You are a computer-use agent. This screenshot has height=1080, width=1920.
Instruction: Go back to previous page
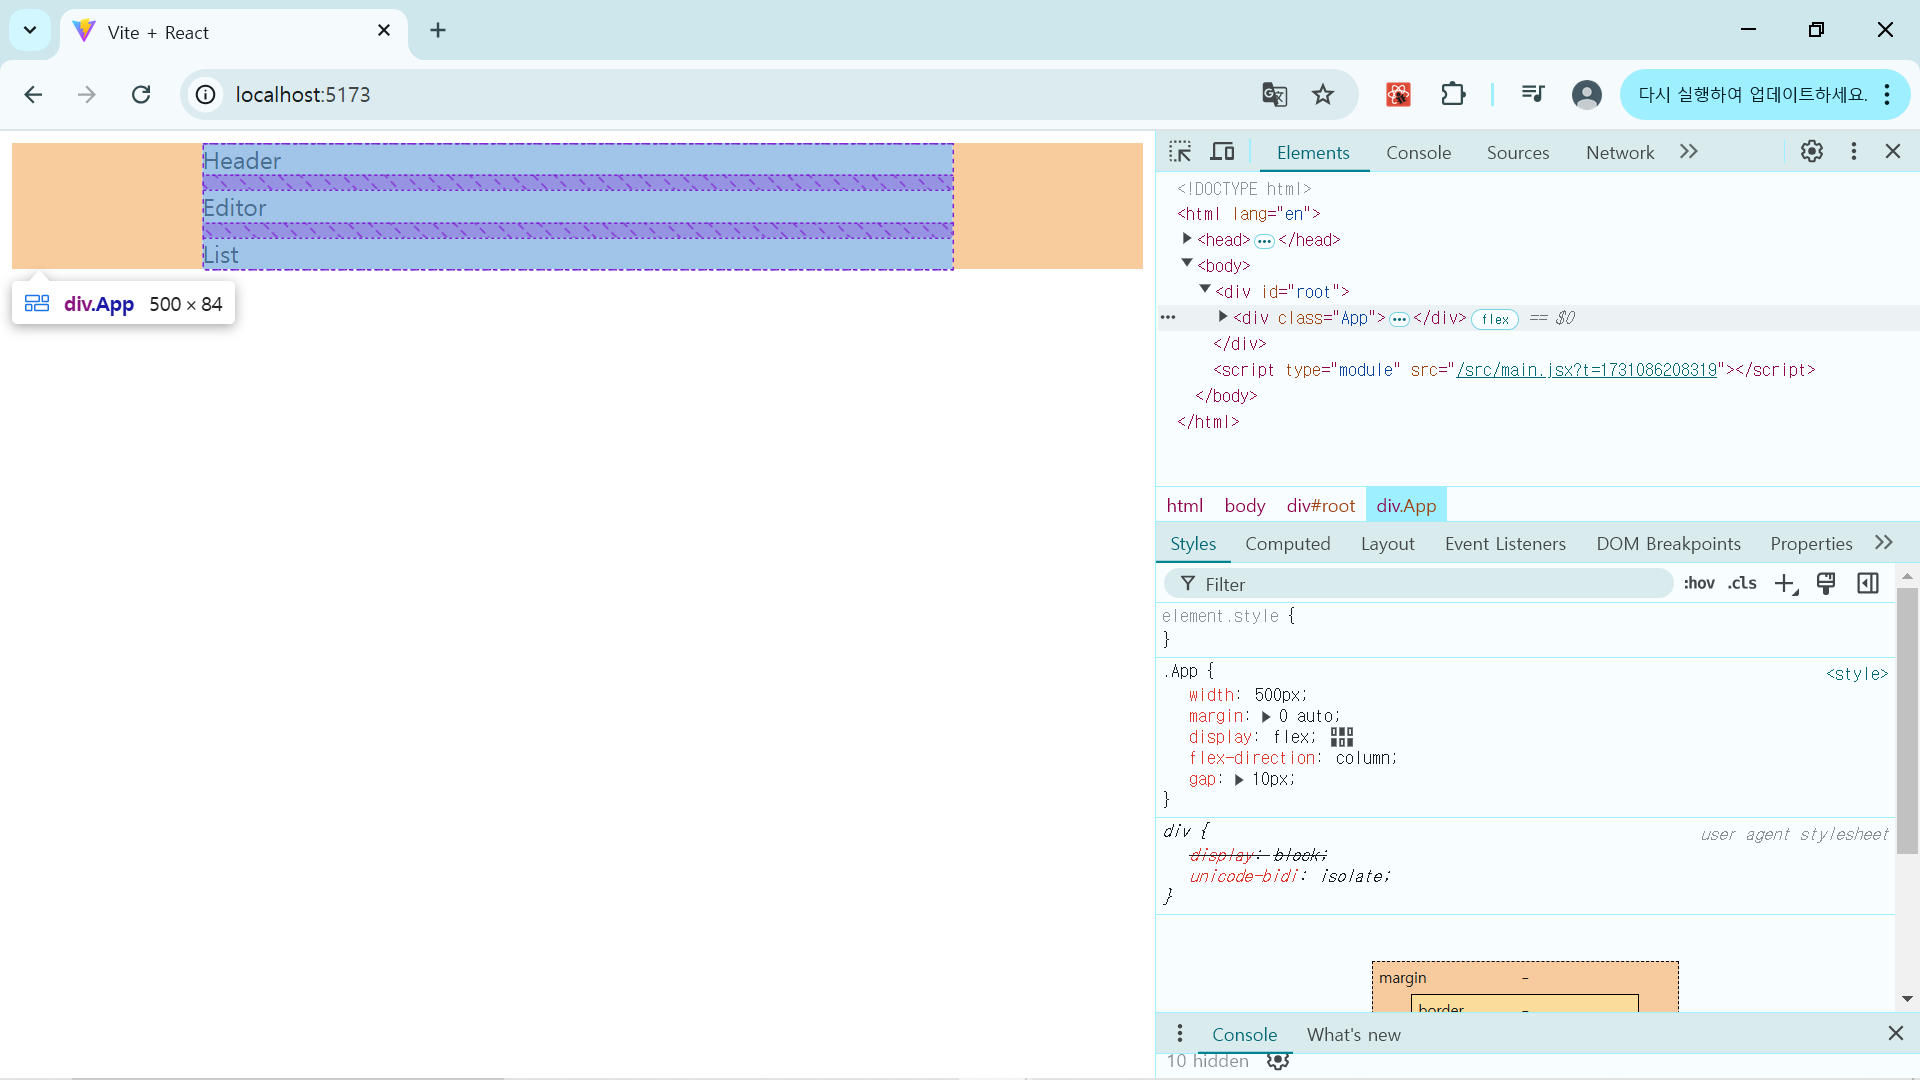[33, 94]
